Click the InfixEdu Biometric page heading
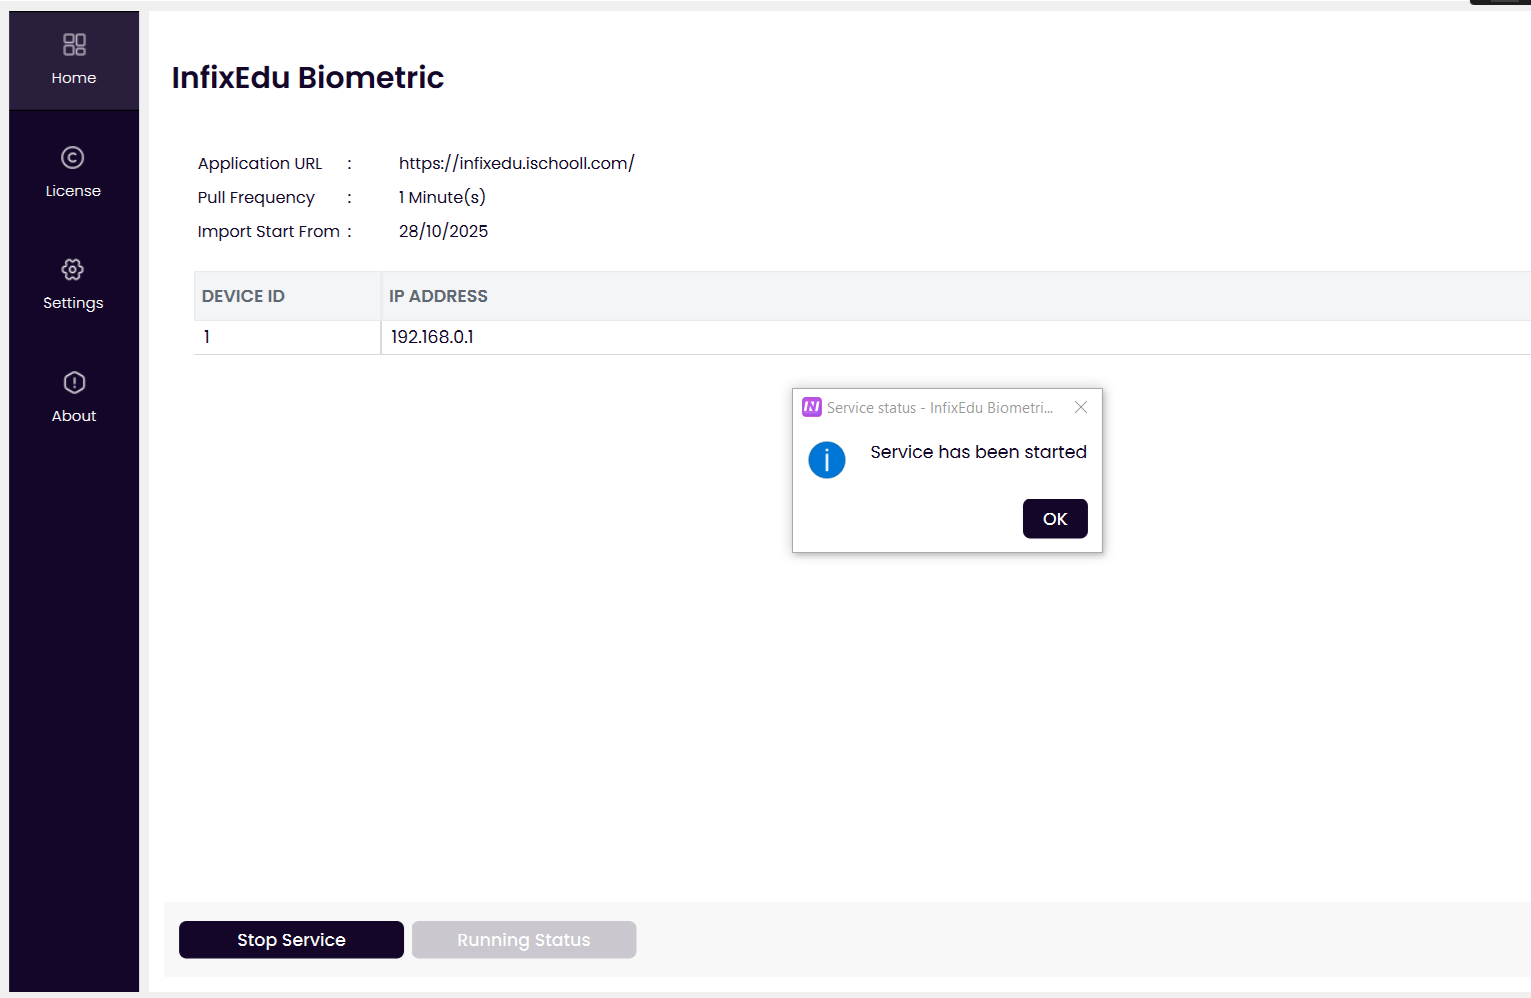Screen dimensions: 1531x998 [x=308, y=77]
